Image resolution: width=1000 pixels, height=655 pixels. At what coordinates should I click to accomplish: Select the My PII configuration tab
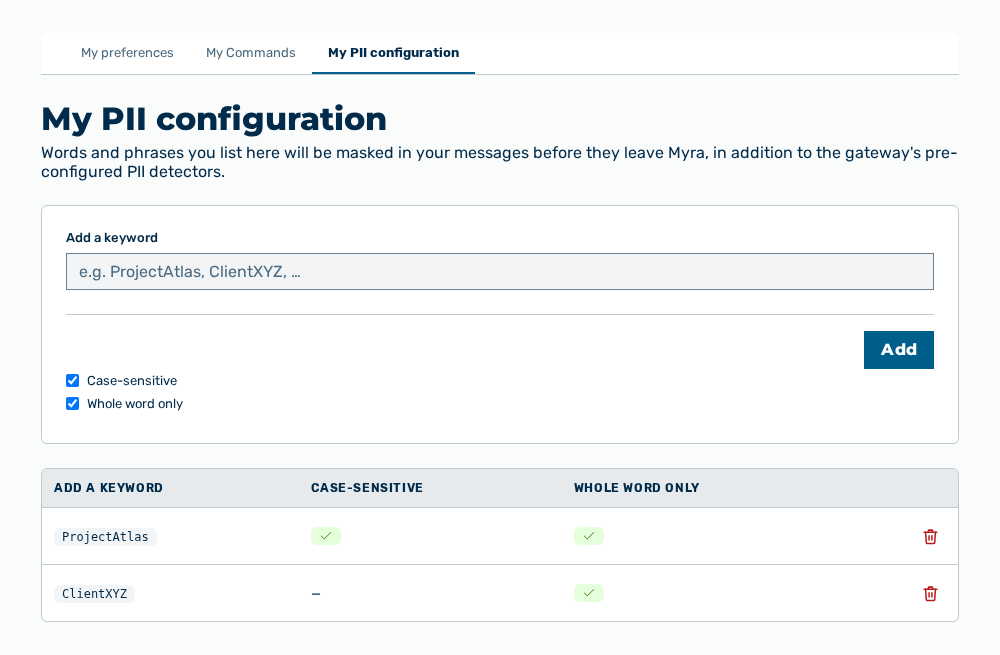tap(393, 53)
